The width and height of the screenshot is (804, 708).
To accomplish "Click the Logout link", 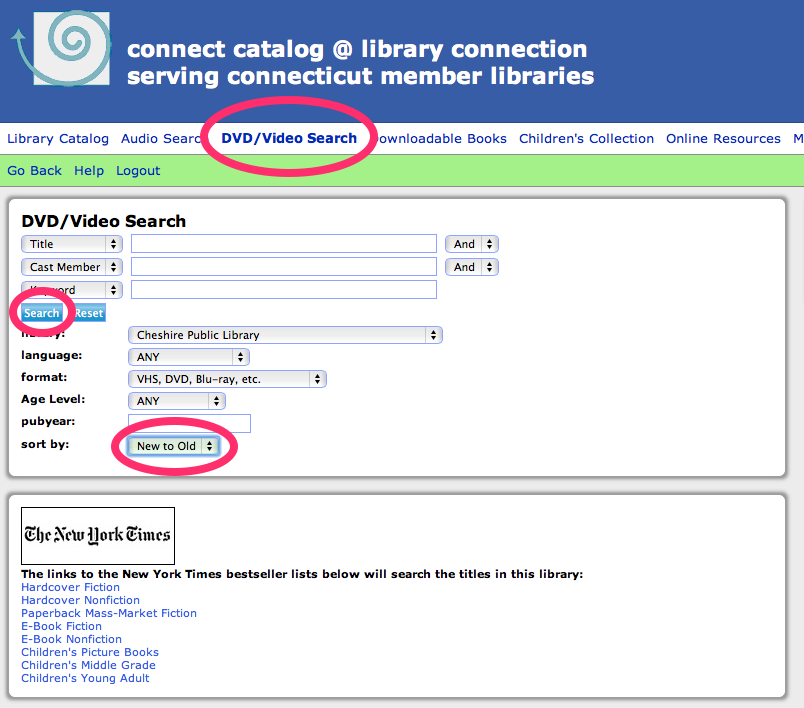I will tap(138, 171).
